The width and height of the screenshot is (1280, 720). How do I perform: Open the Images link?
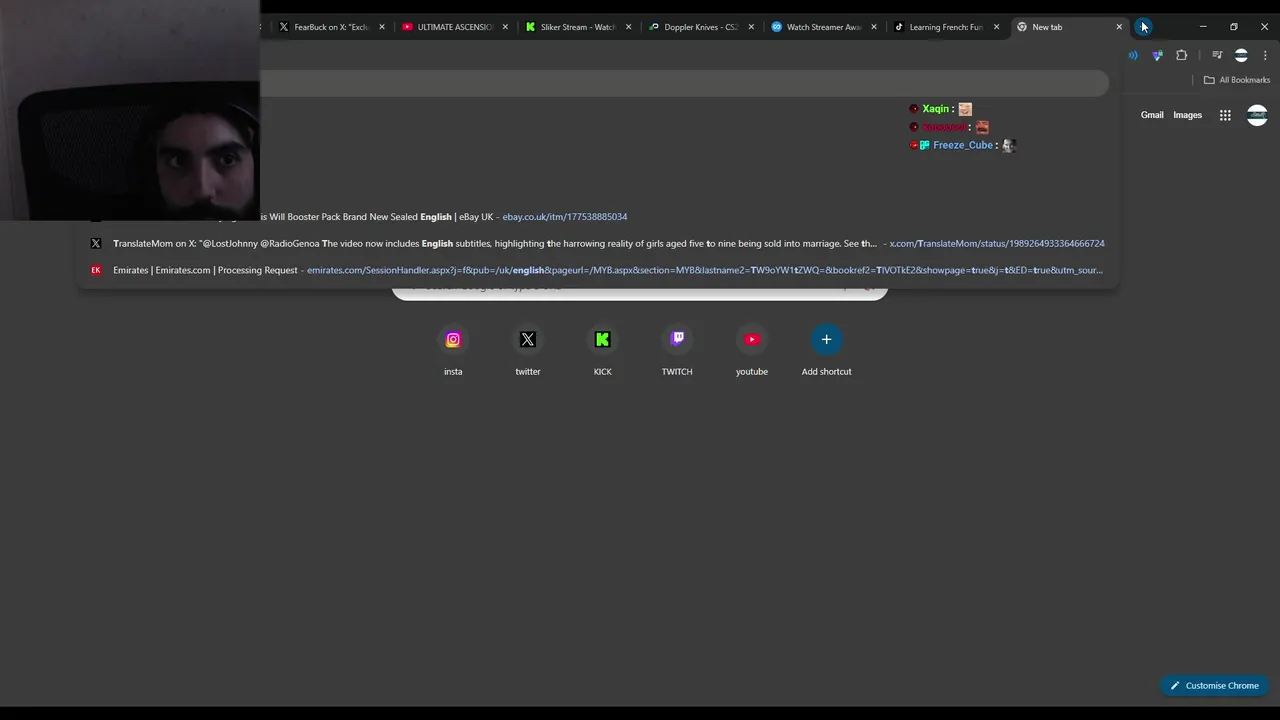(x=1187, y=115)
